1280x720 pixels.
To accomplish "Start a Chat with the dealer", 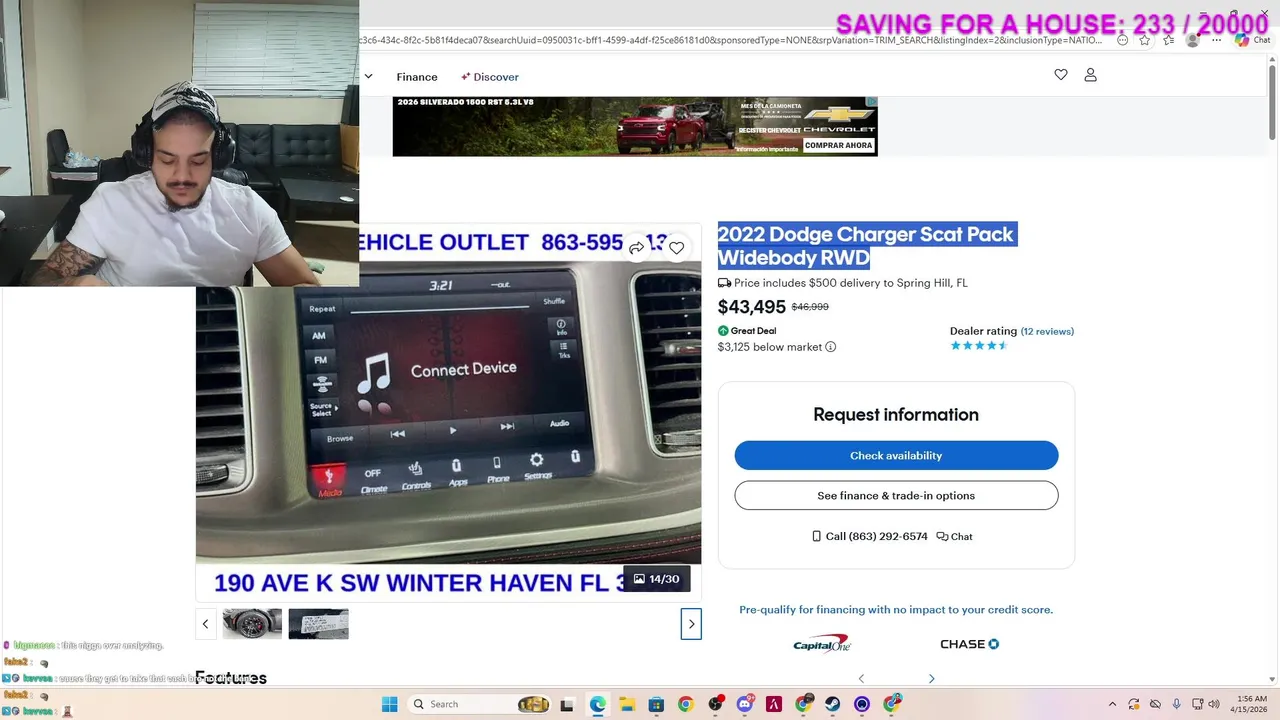I will pyautogui.click(x=955, y=536).
